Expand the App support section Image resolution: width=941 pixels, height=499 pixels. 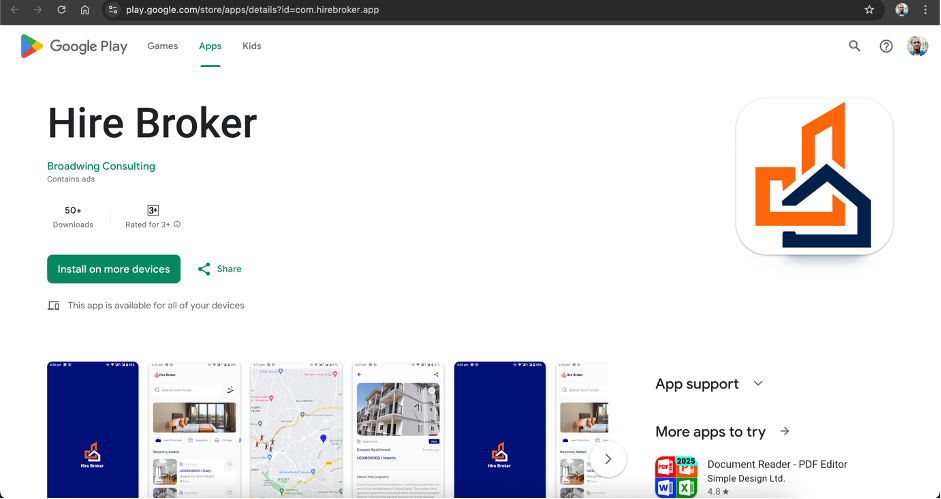758,384
